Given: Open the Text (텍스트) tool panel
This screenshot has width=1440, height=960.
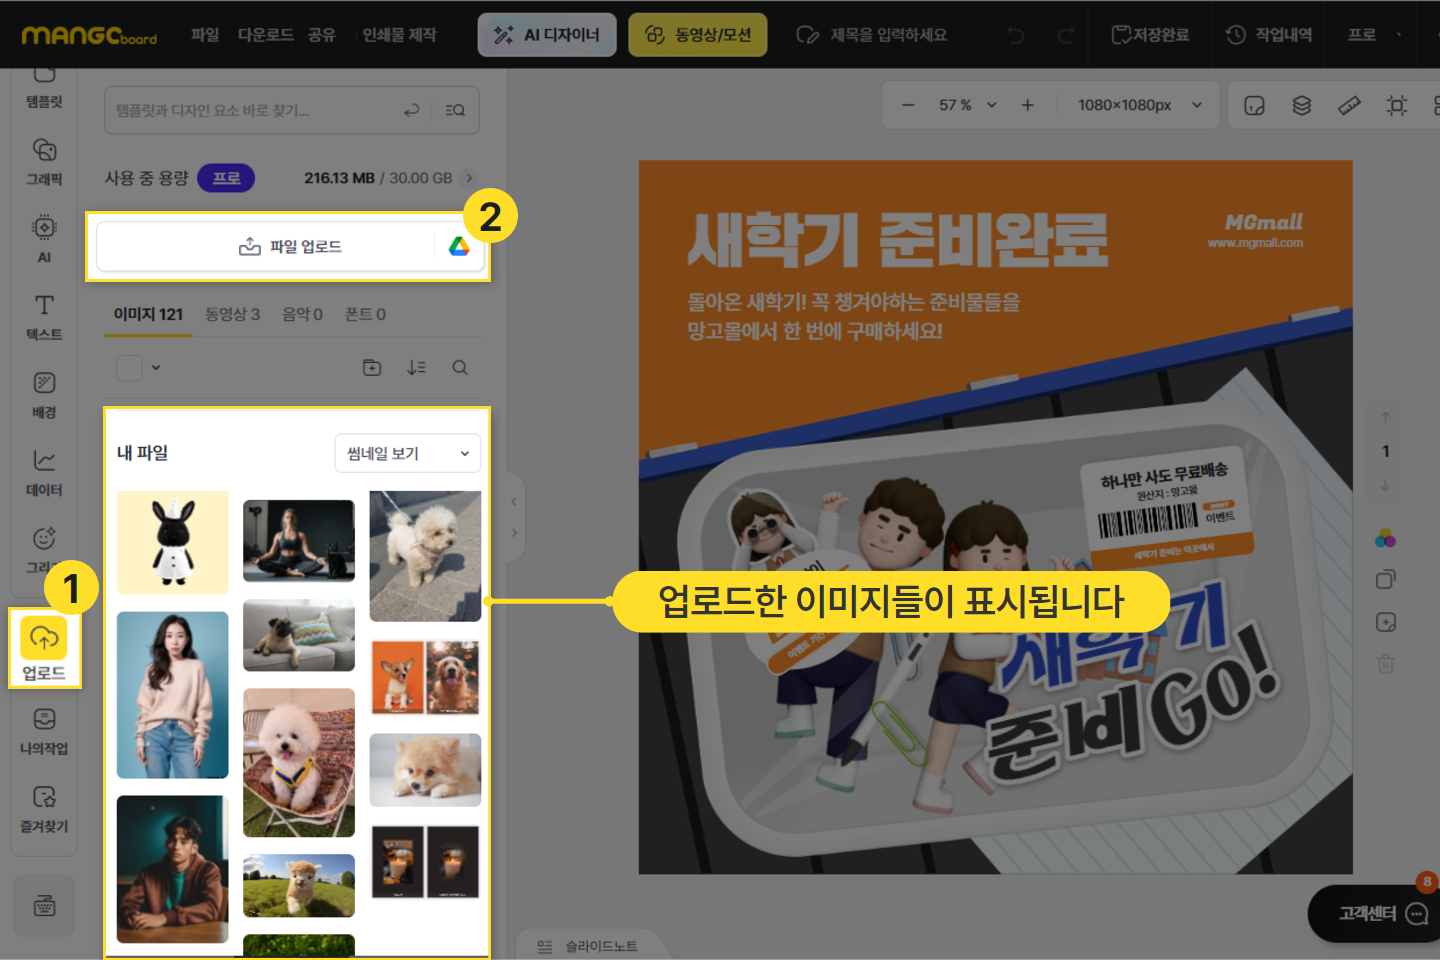Looking at the screenshot, I should [44, 317].
